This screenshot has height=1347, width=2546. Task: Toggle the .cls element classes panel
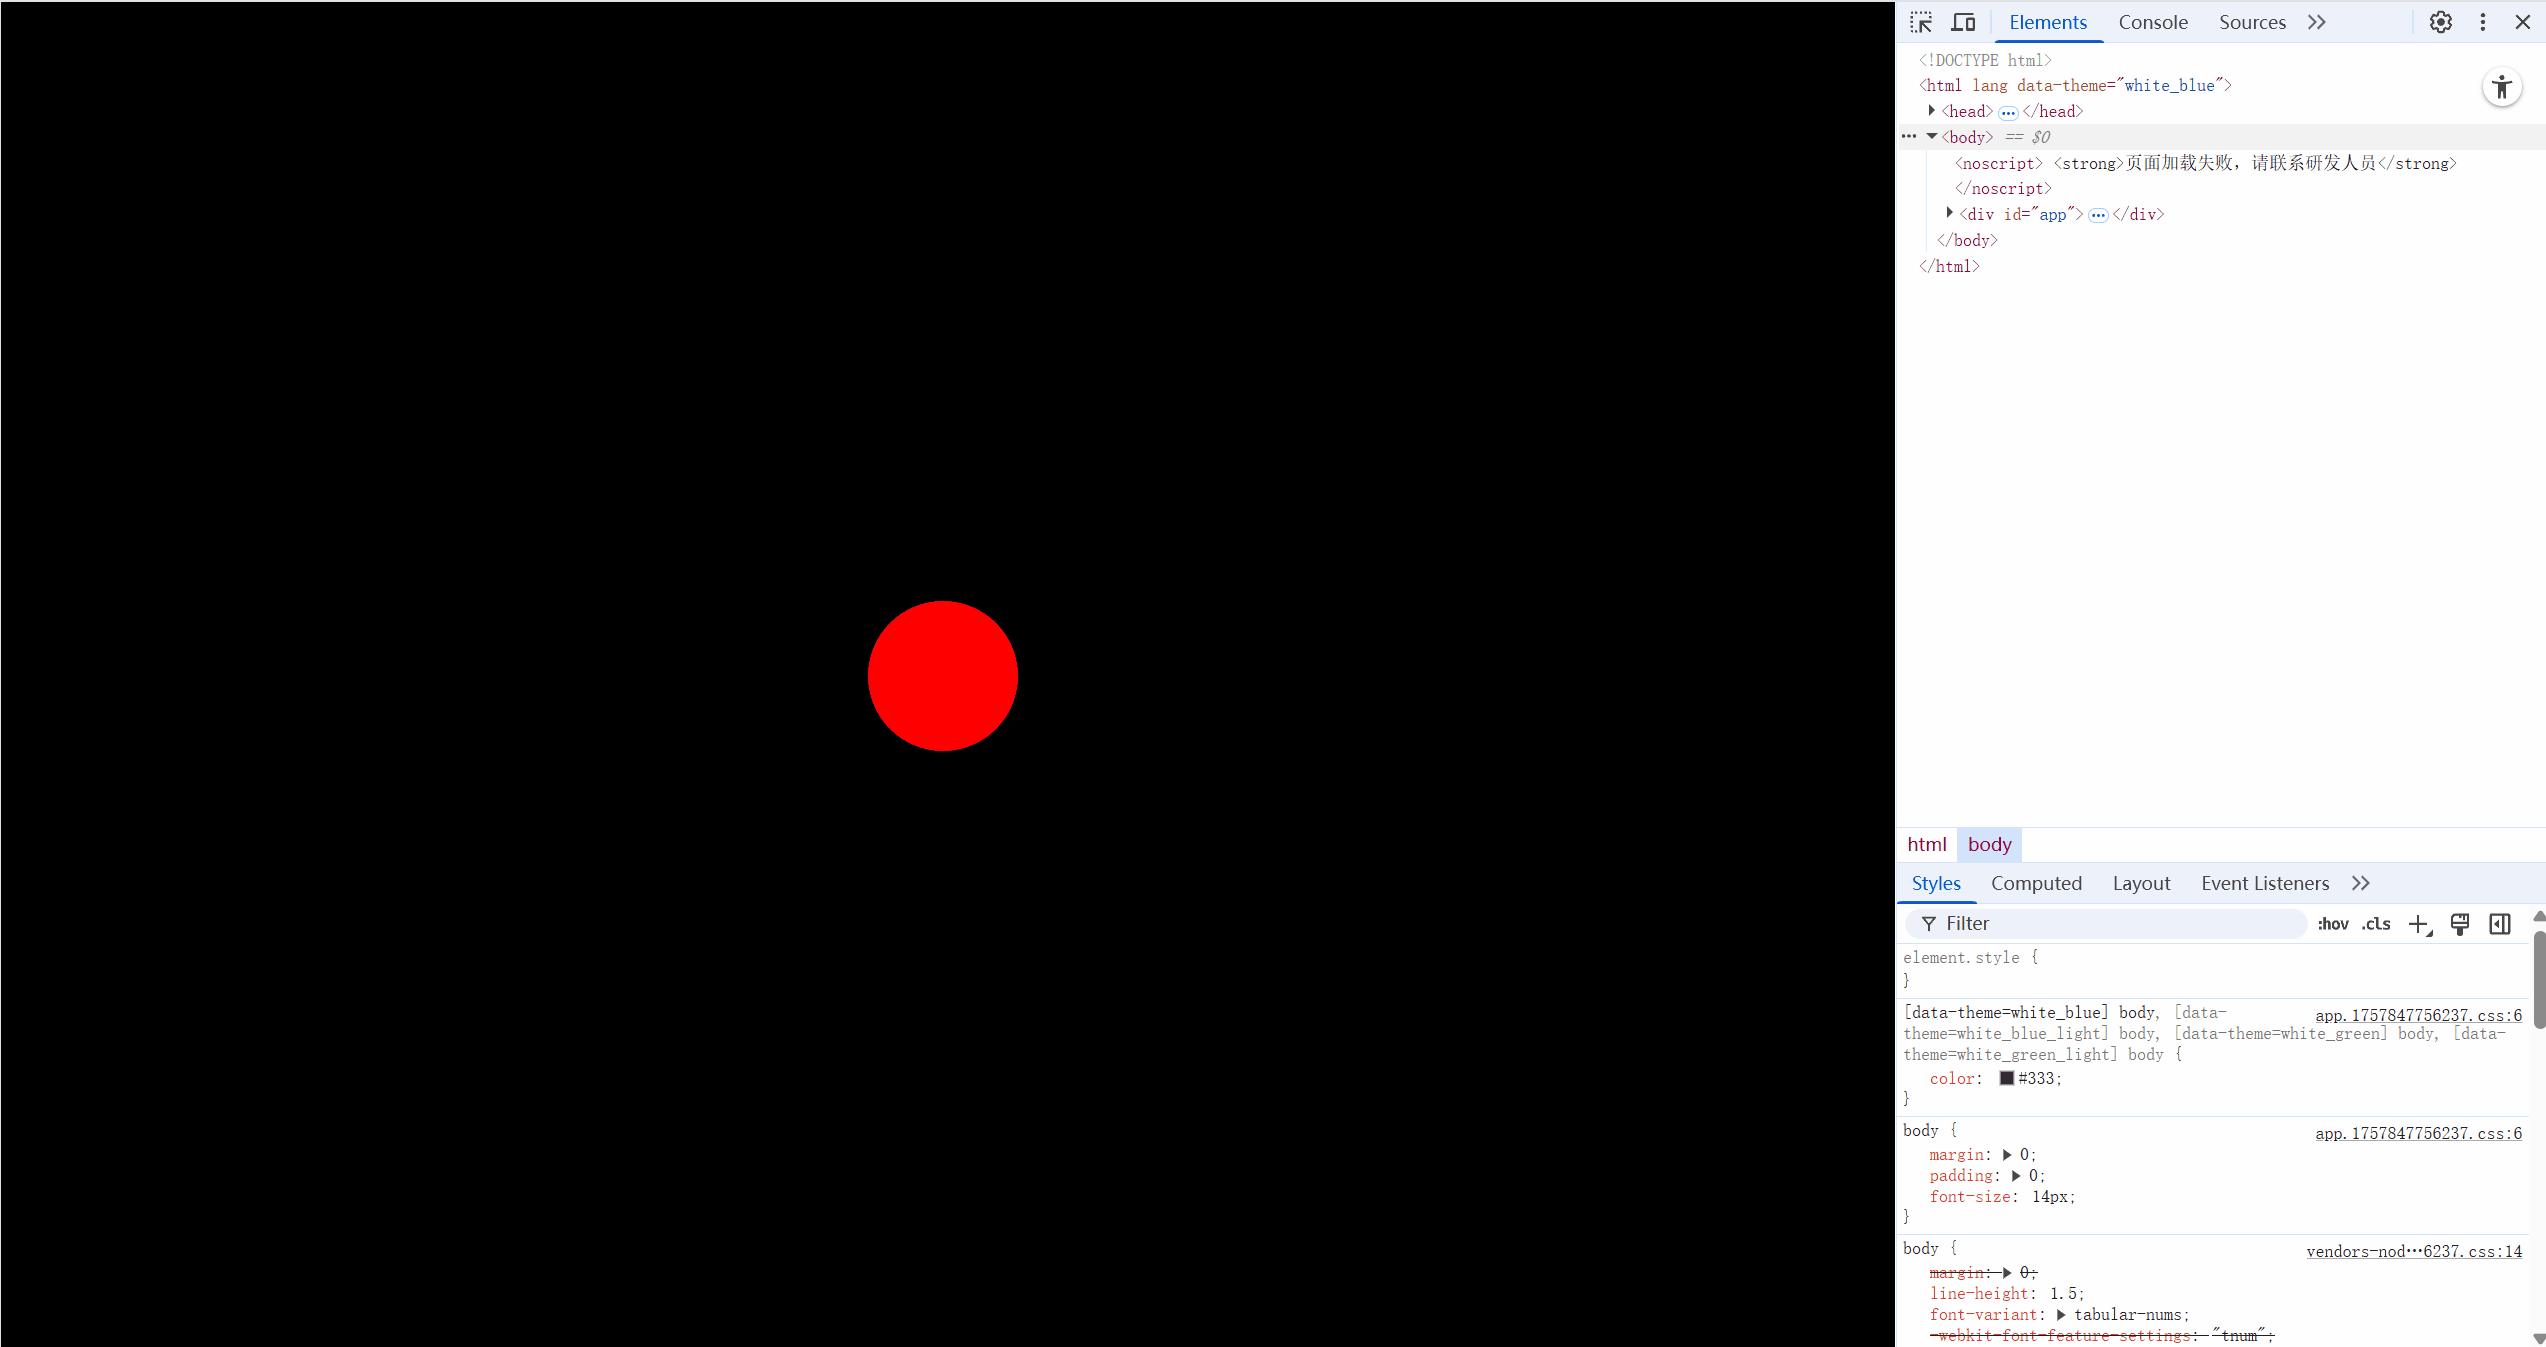point(2376,924)
